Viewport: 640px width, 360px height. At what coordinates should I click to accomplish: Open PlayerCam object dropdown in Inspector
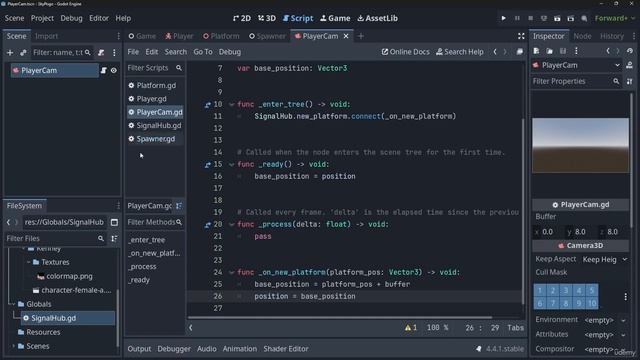click(576, 65)
